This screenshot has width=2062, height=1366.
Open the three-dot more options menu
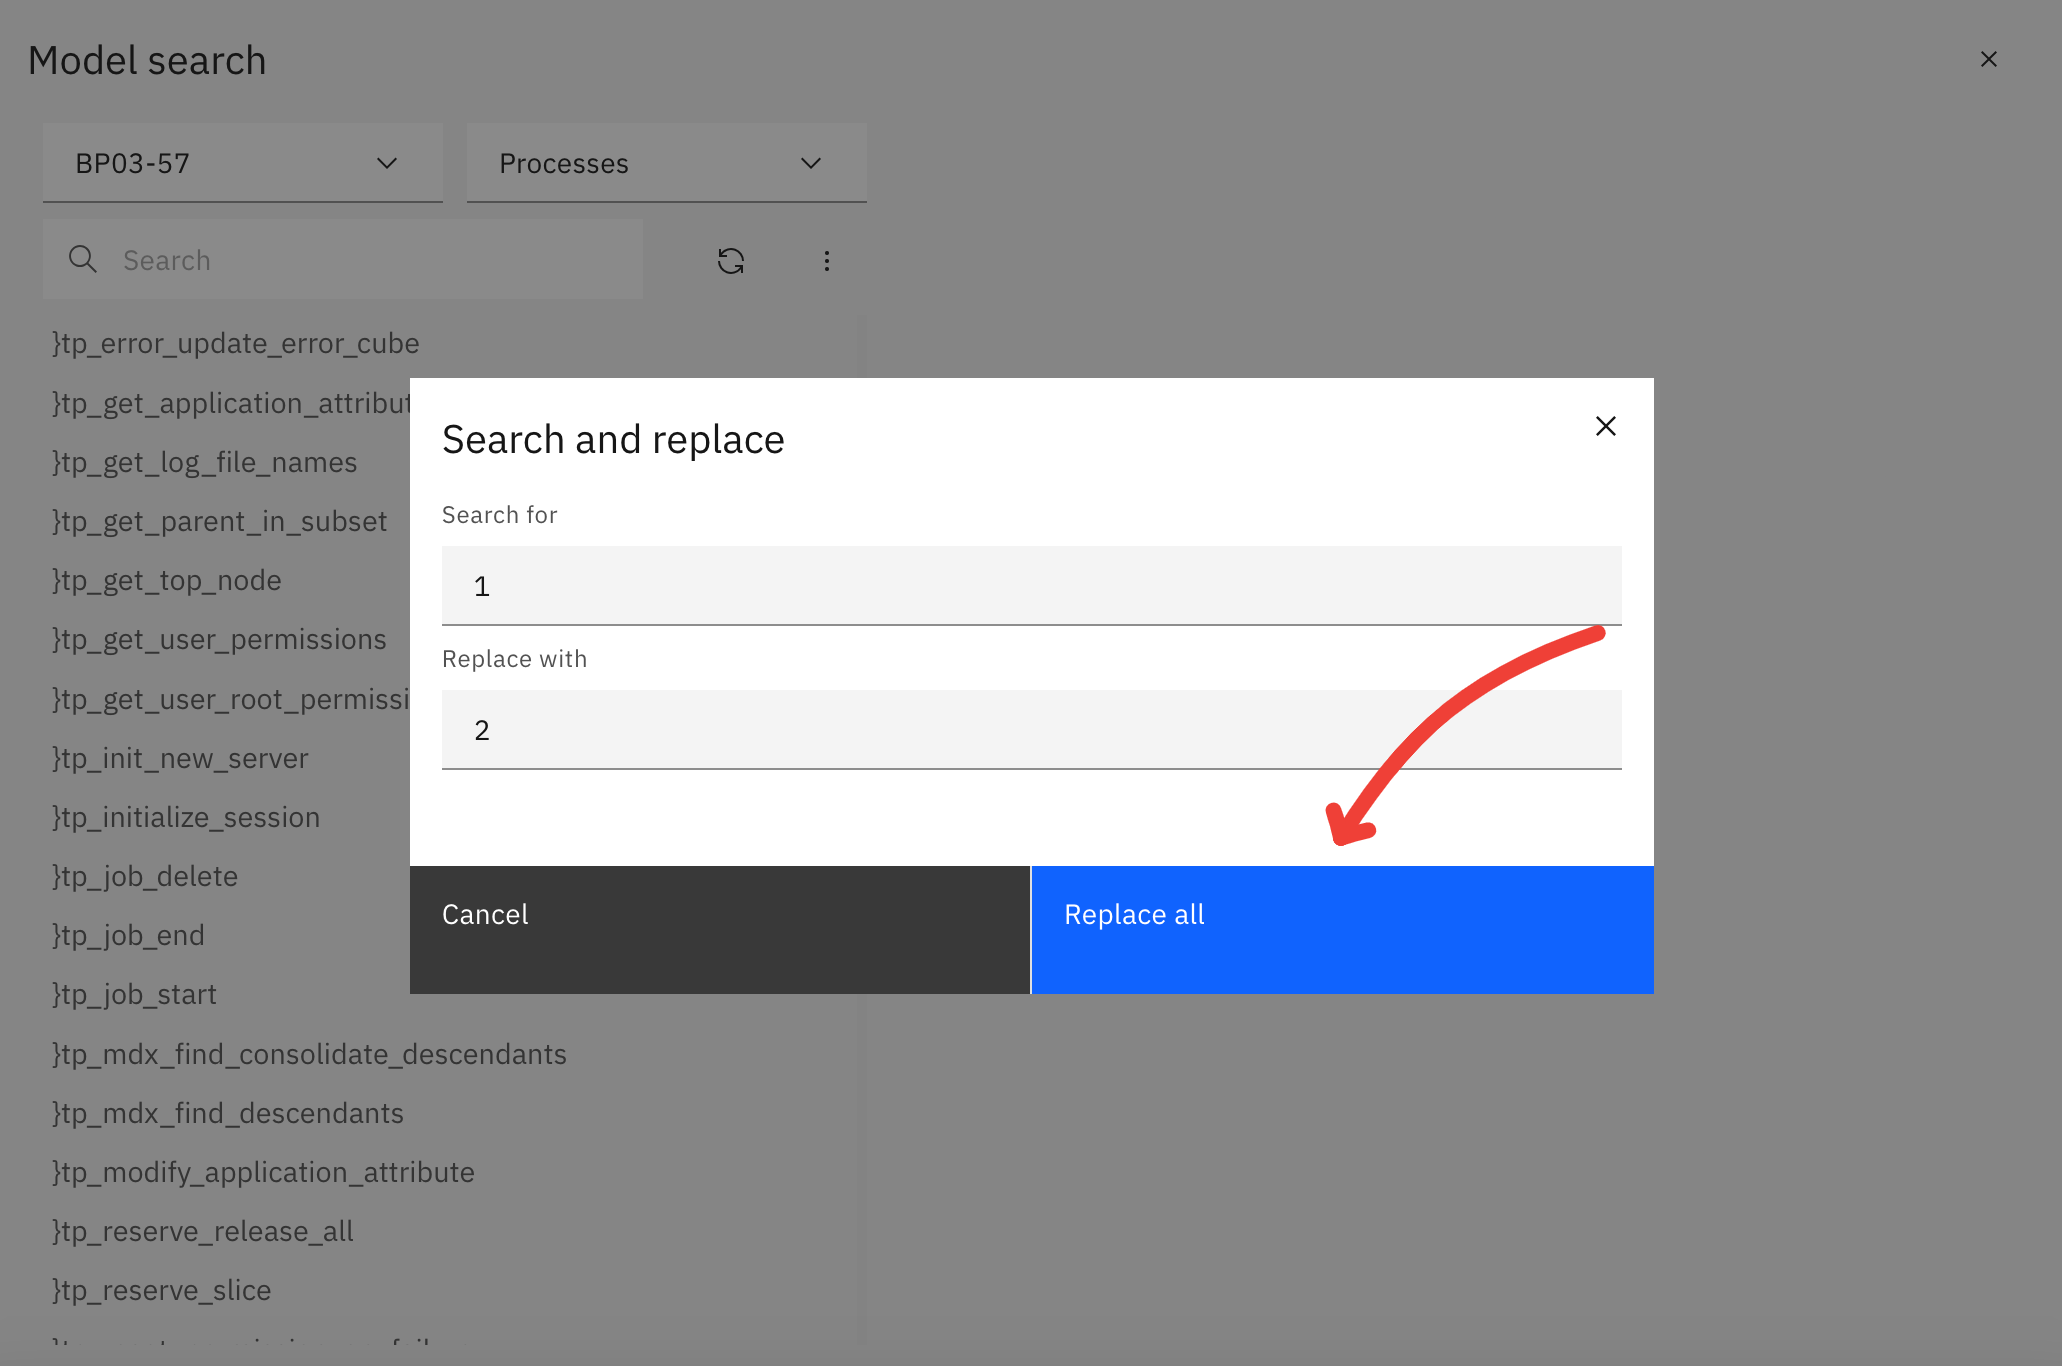tap(826, 261)
